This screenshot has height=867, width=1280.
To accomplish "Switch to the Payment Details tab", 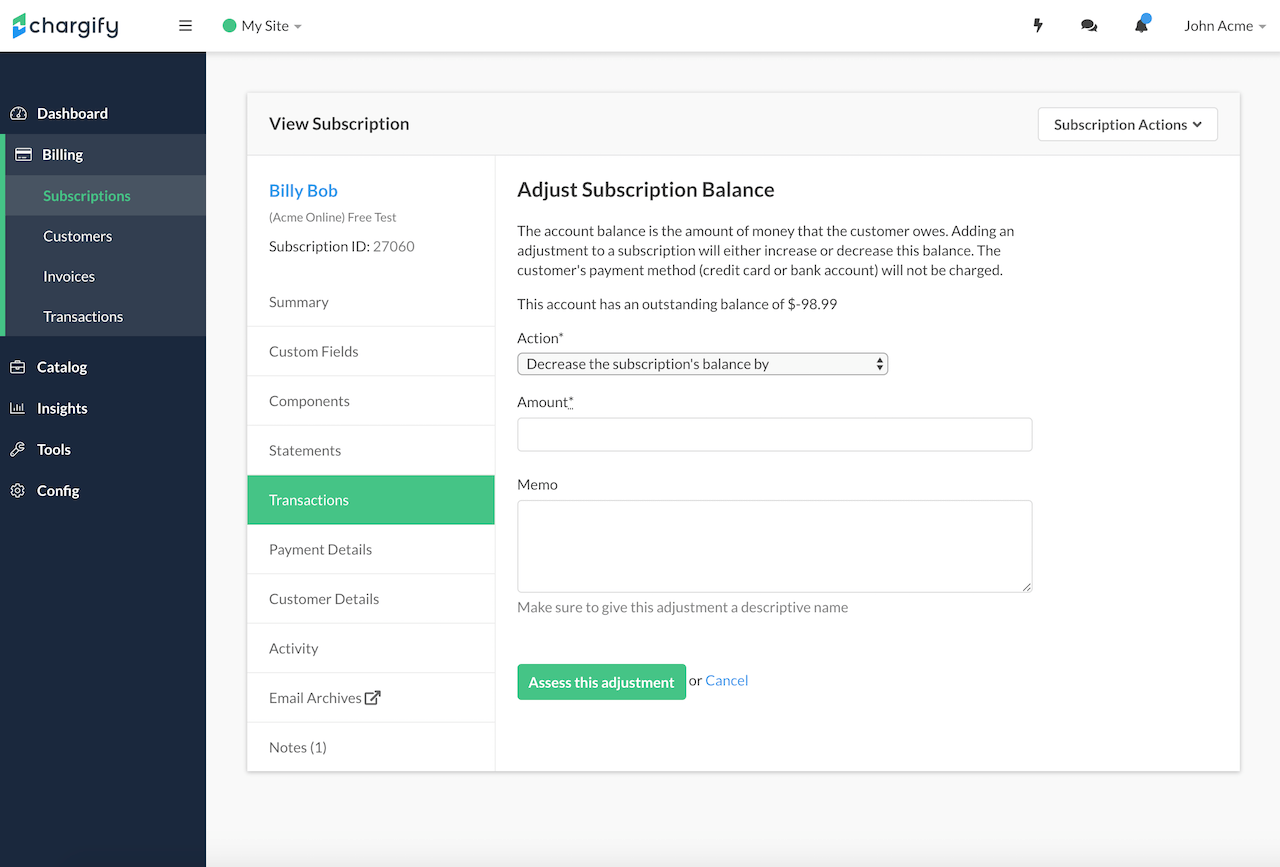I will point(320,549).
